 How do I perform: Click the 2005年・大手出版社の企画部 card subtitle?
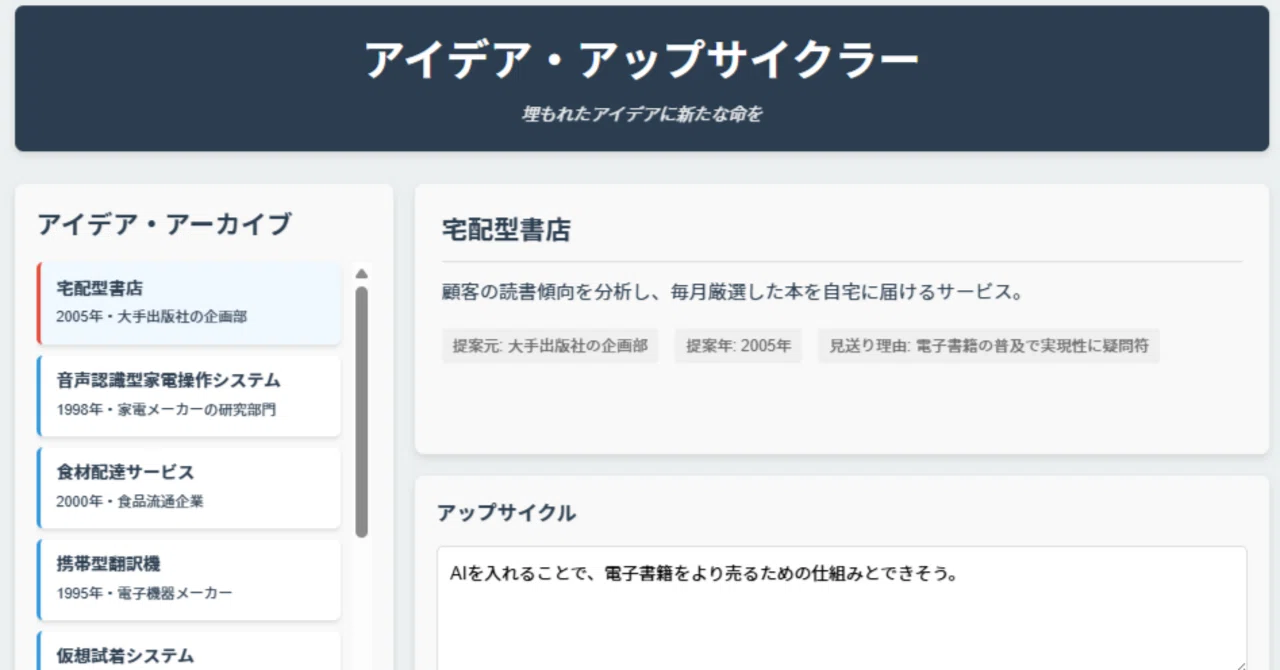click(x=152, y=317)
